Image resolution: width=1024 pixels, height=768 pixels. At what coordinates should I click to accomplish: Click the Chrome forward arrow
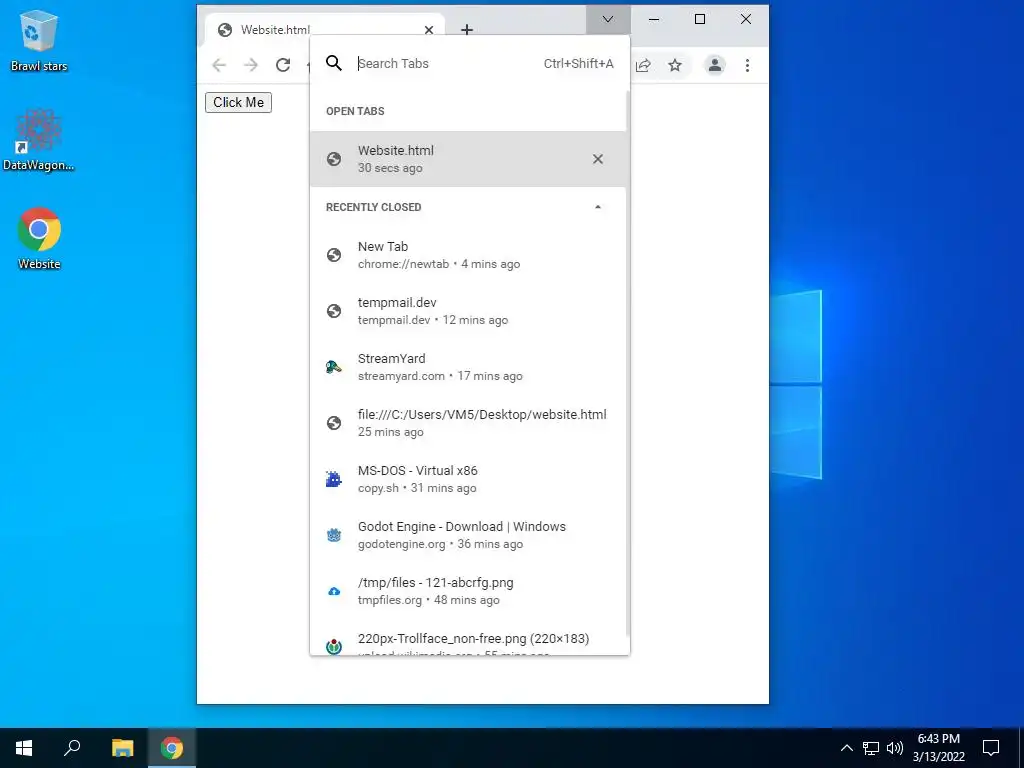tap(251, 65)
